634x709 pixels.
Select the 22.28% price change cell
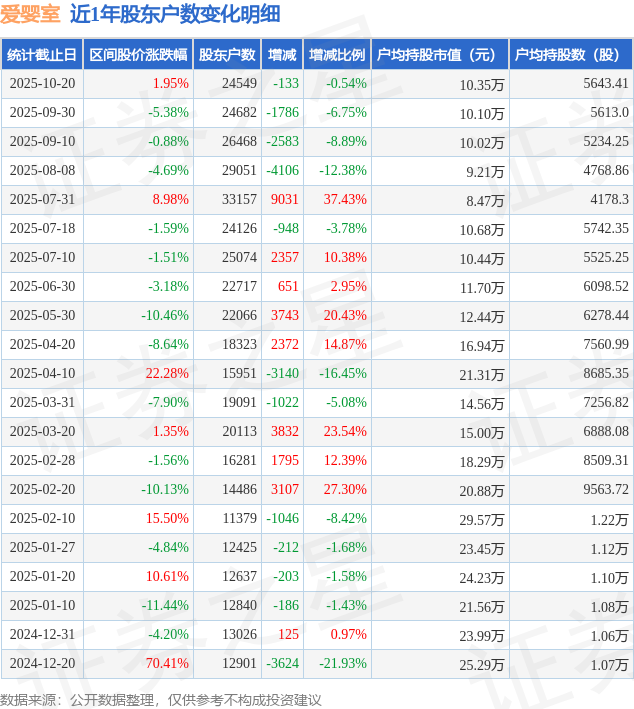167,374
